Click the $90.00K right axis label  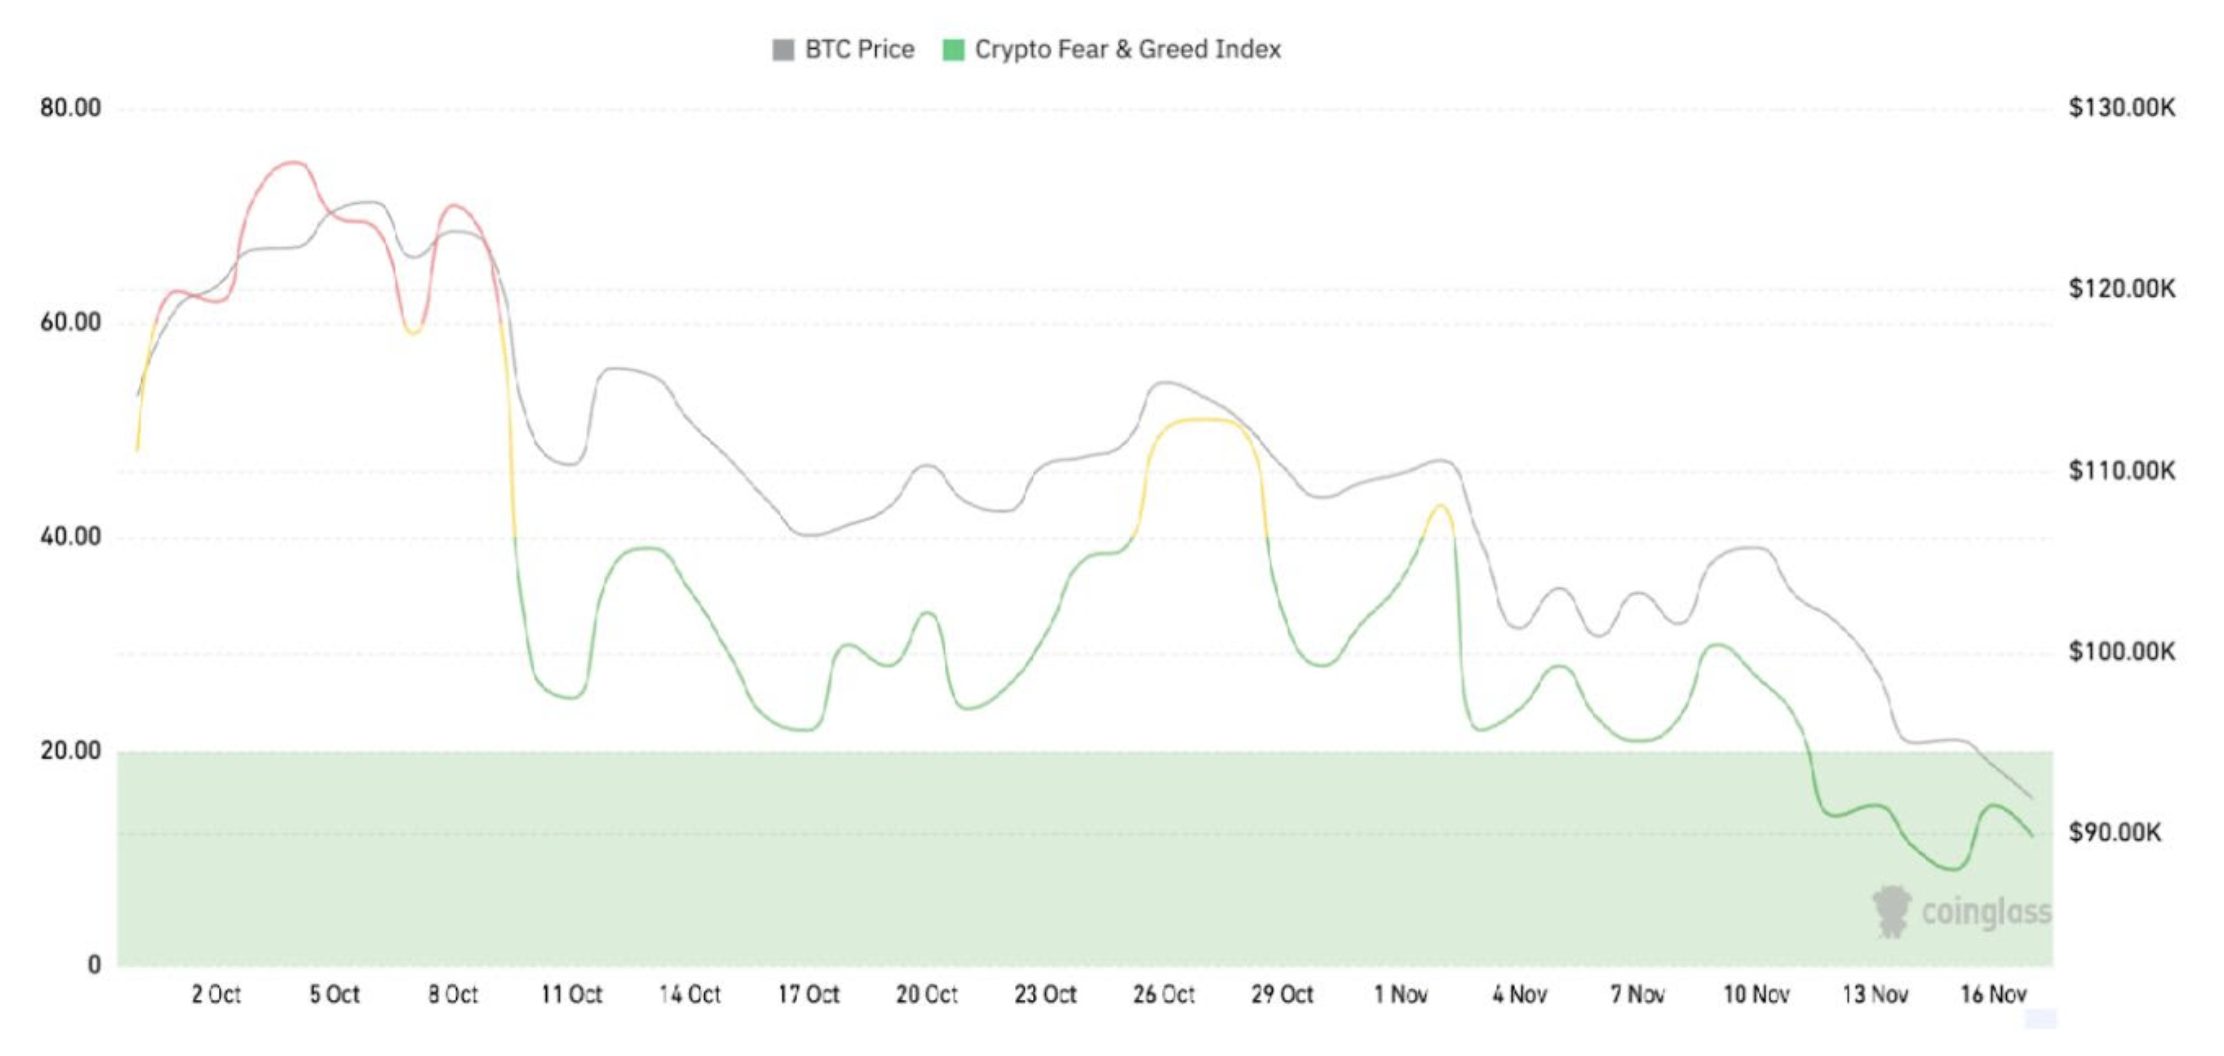tap(2114, 833)
